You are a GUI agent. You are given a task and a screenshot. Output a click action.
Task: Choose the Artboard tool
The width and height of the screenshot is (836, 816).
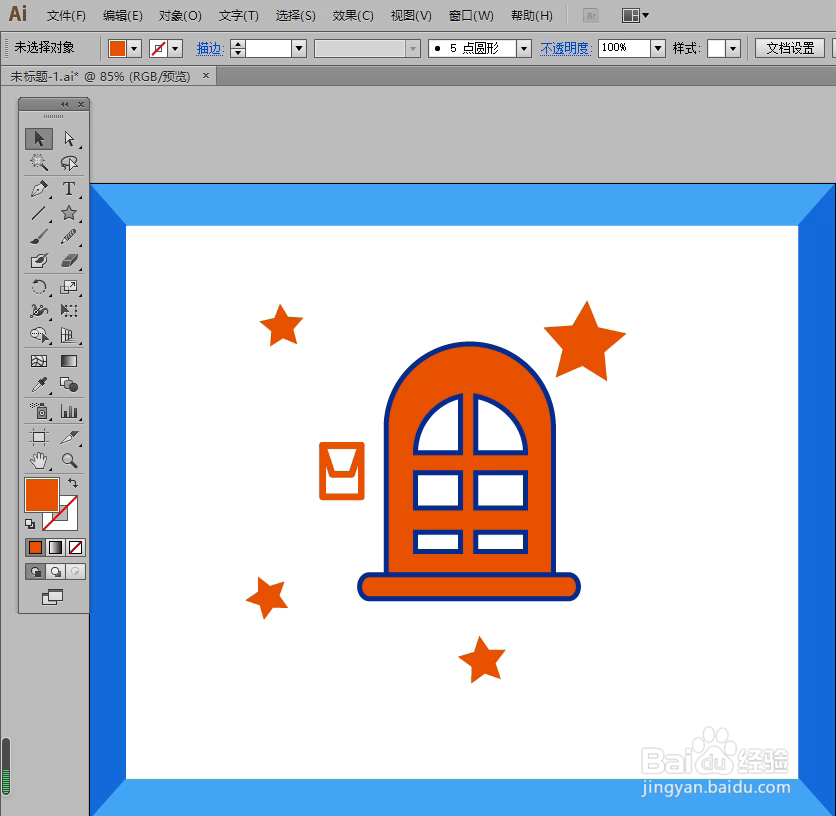coord(39,437)
